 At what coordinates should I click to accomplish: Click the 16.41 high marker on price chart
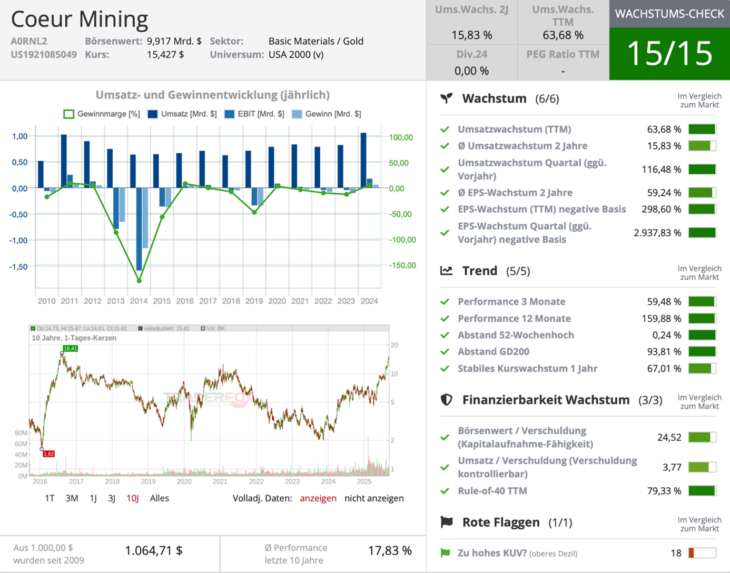(x=70, y=349)
